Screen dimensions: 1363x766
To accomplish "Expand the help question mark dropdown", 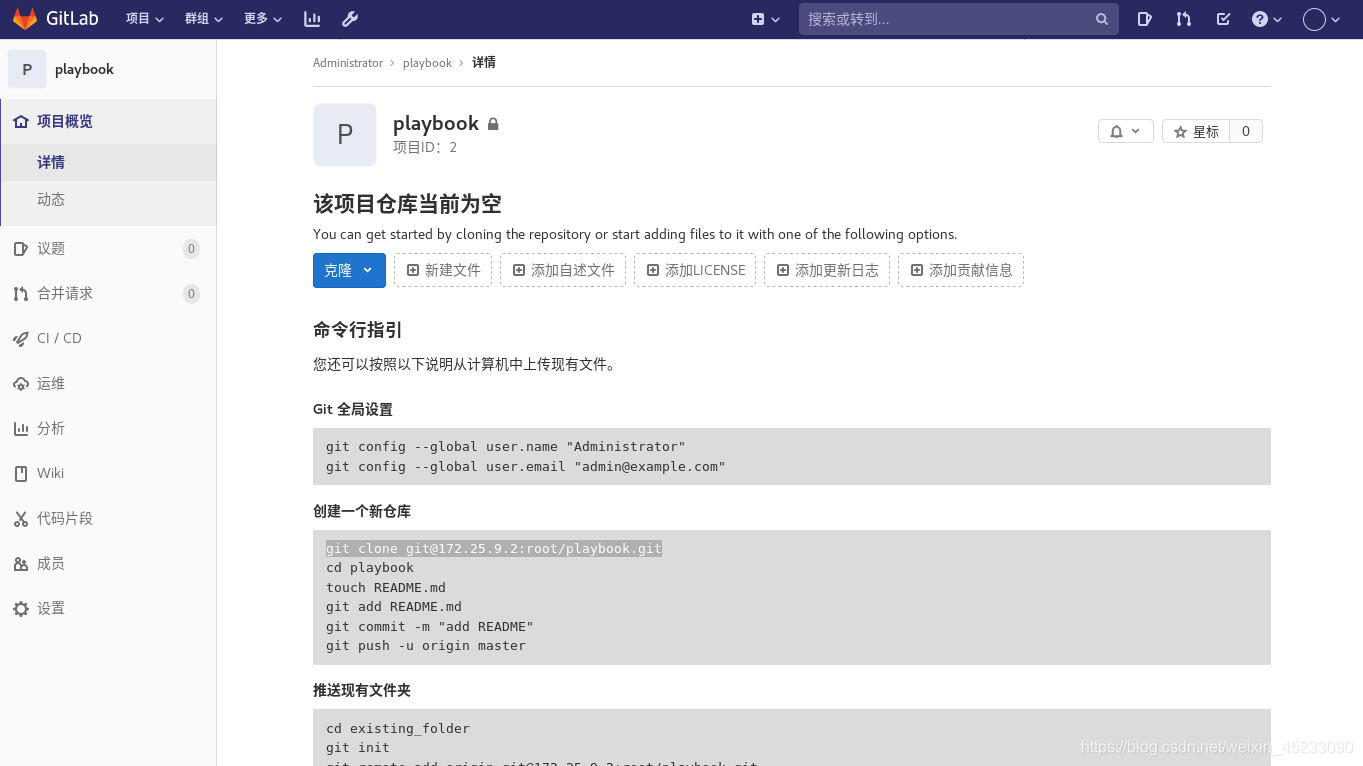I will 1266,19.
